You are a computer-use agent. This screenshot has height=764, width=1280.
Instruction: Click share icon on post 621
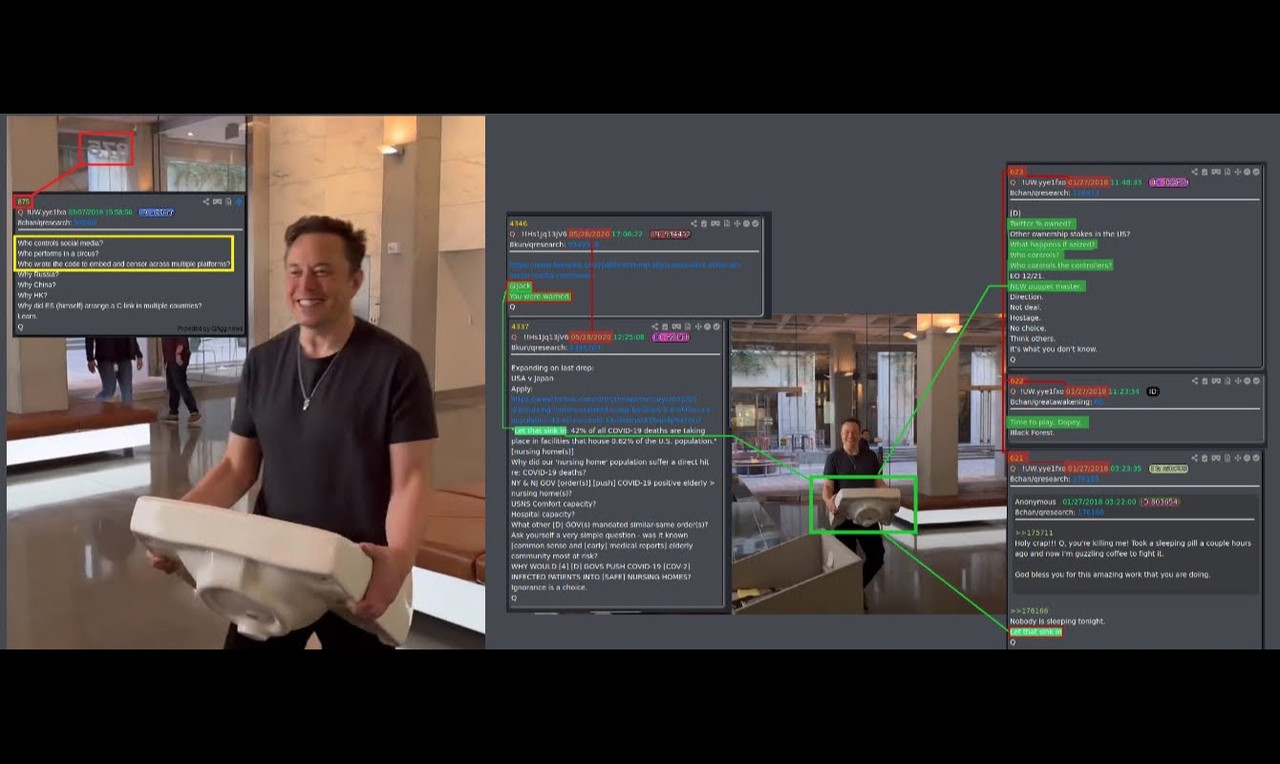(x=1195, y=458)
